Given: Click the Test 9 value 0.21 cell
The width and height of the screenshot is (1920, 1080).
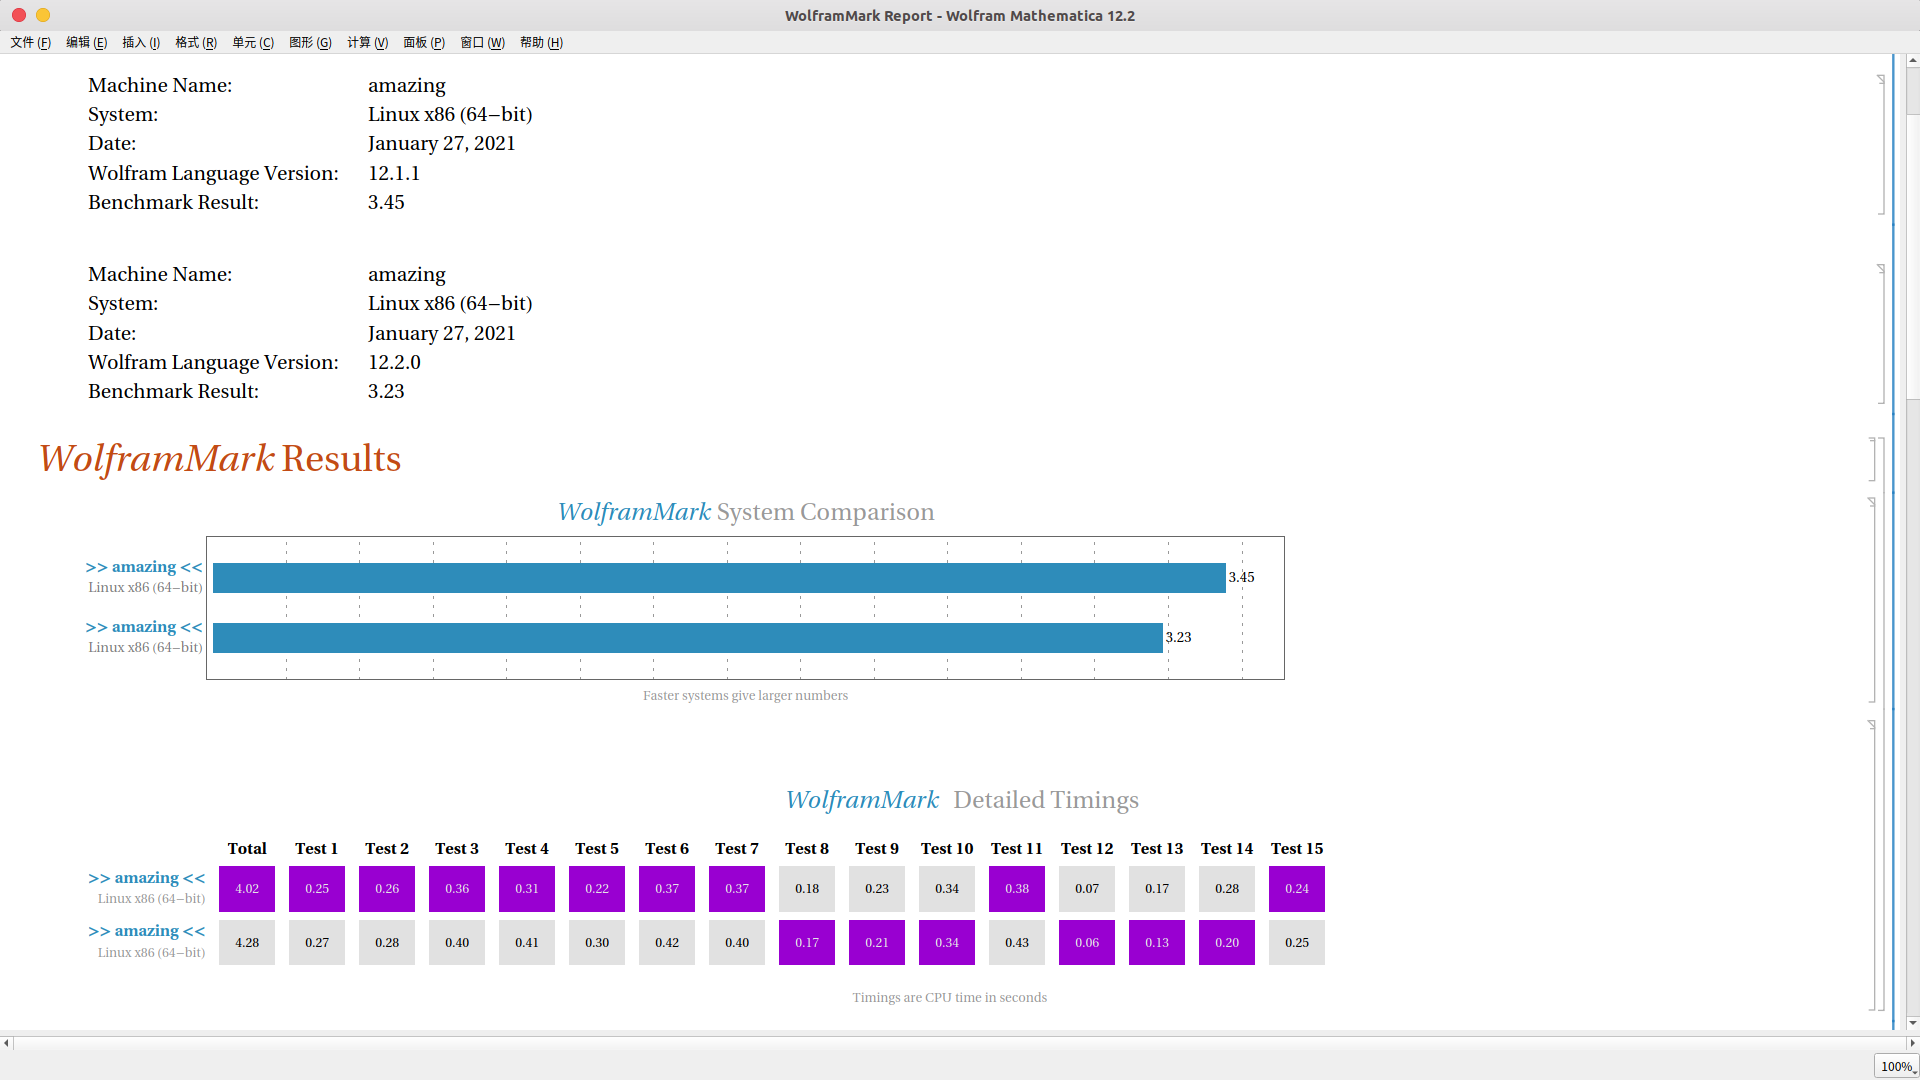Looking at the screenshot, I should (877, 943).
